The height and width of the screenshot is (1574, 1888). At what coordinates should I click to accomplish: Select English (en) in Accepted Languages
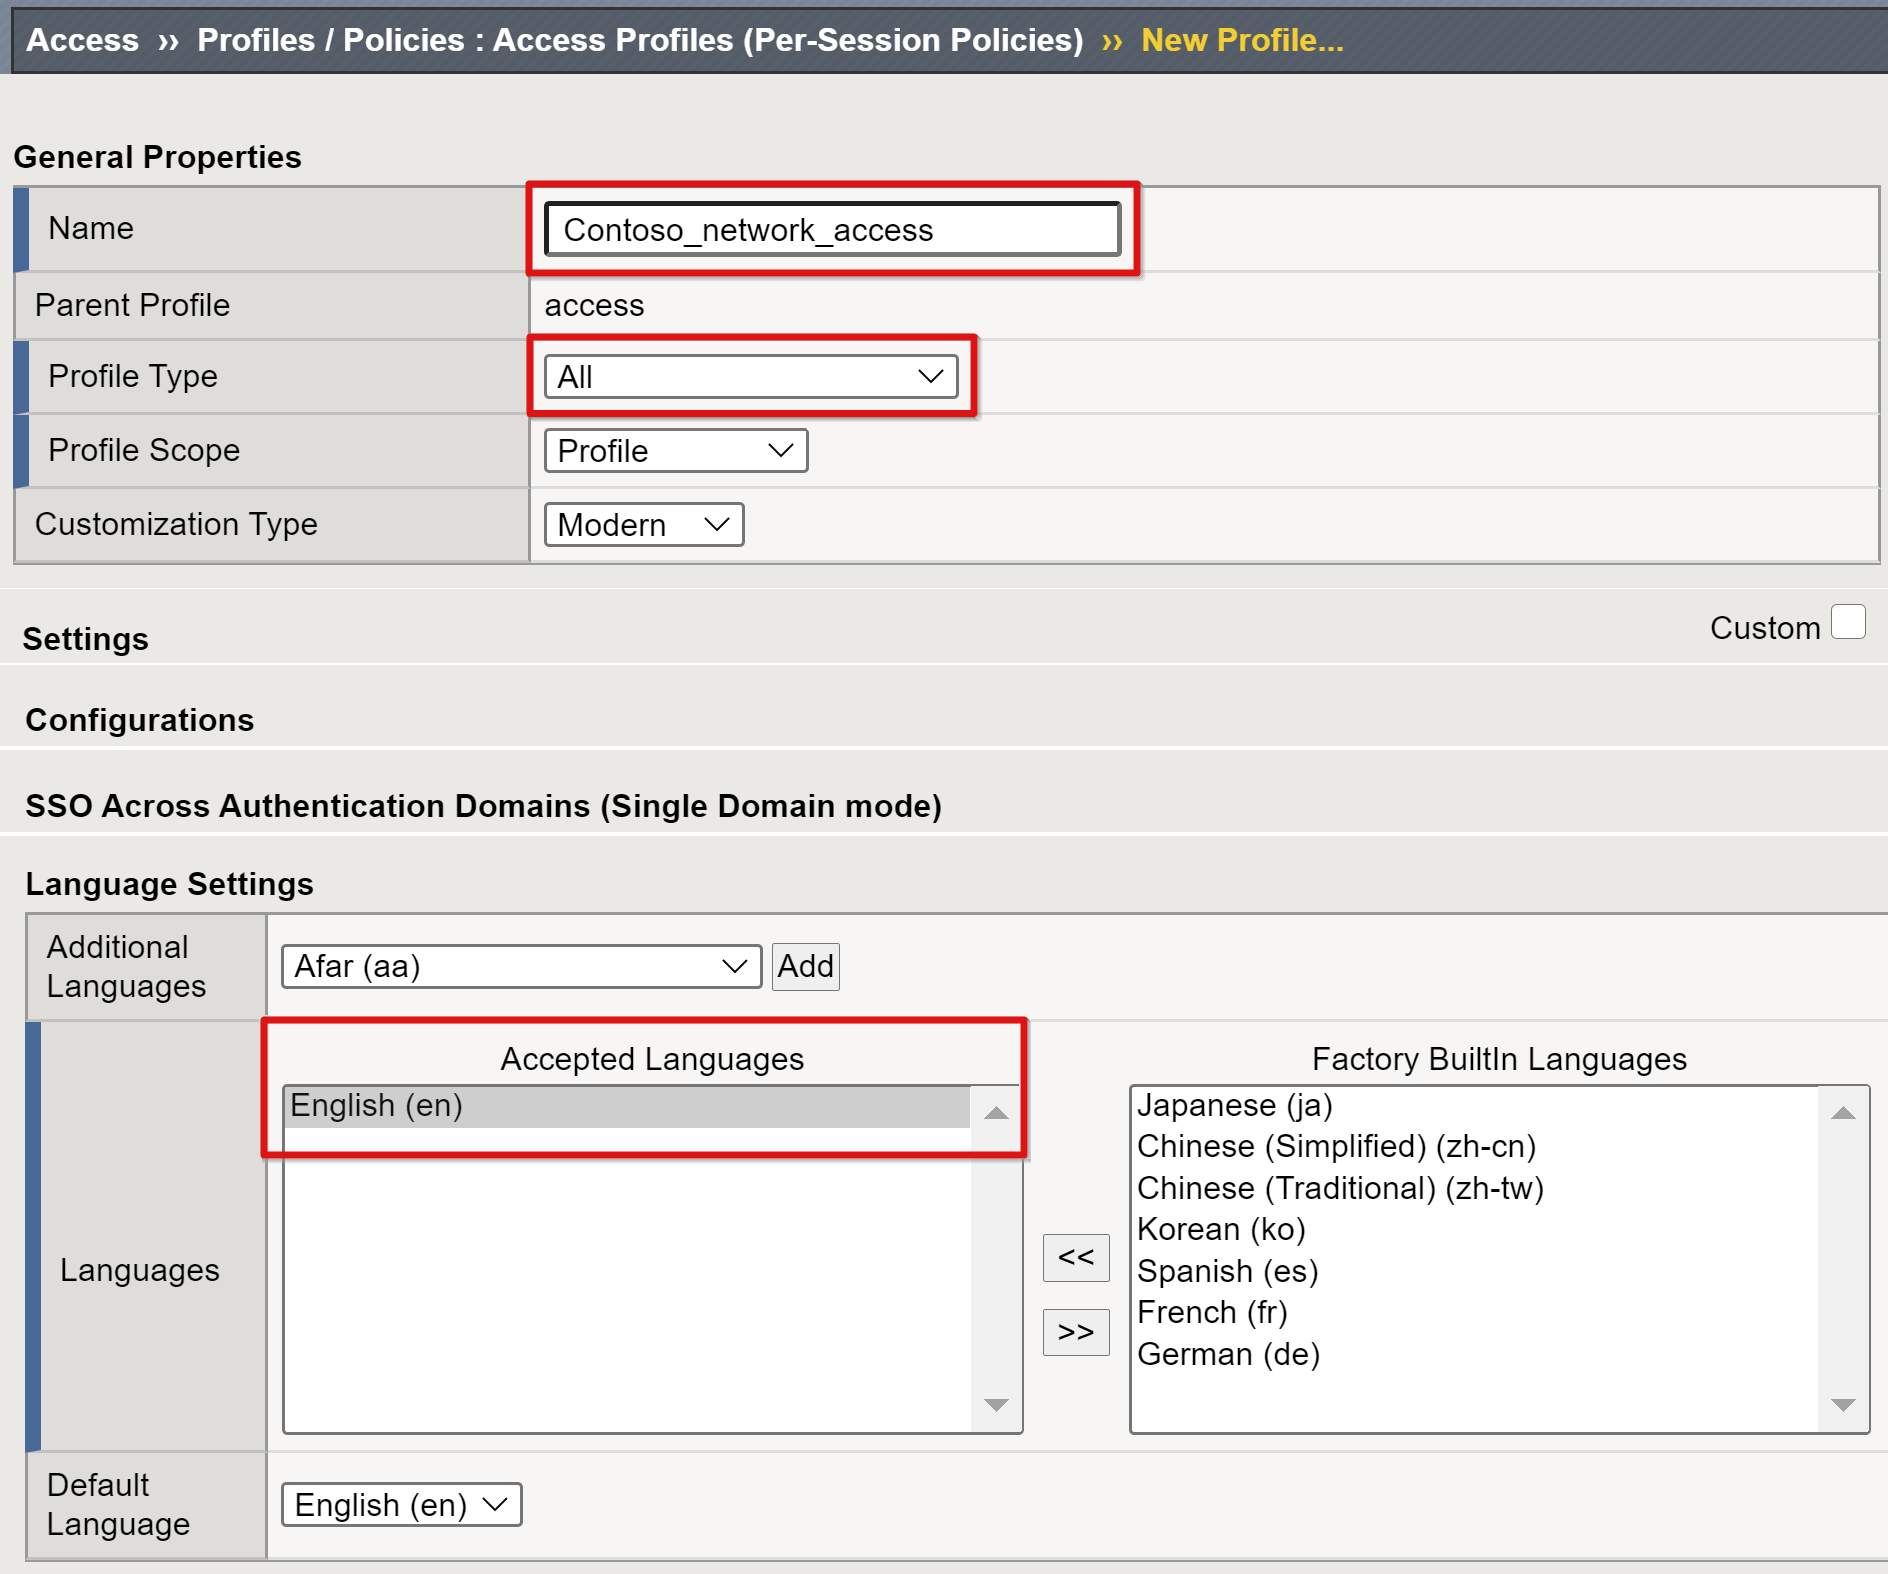click(626, 1106)
